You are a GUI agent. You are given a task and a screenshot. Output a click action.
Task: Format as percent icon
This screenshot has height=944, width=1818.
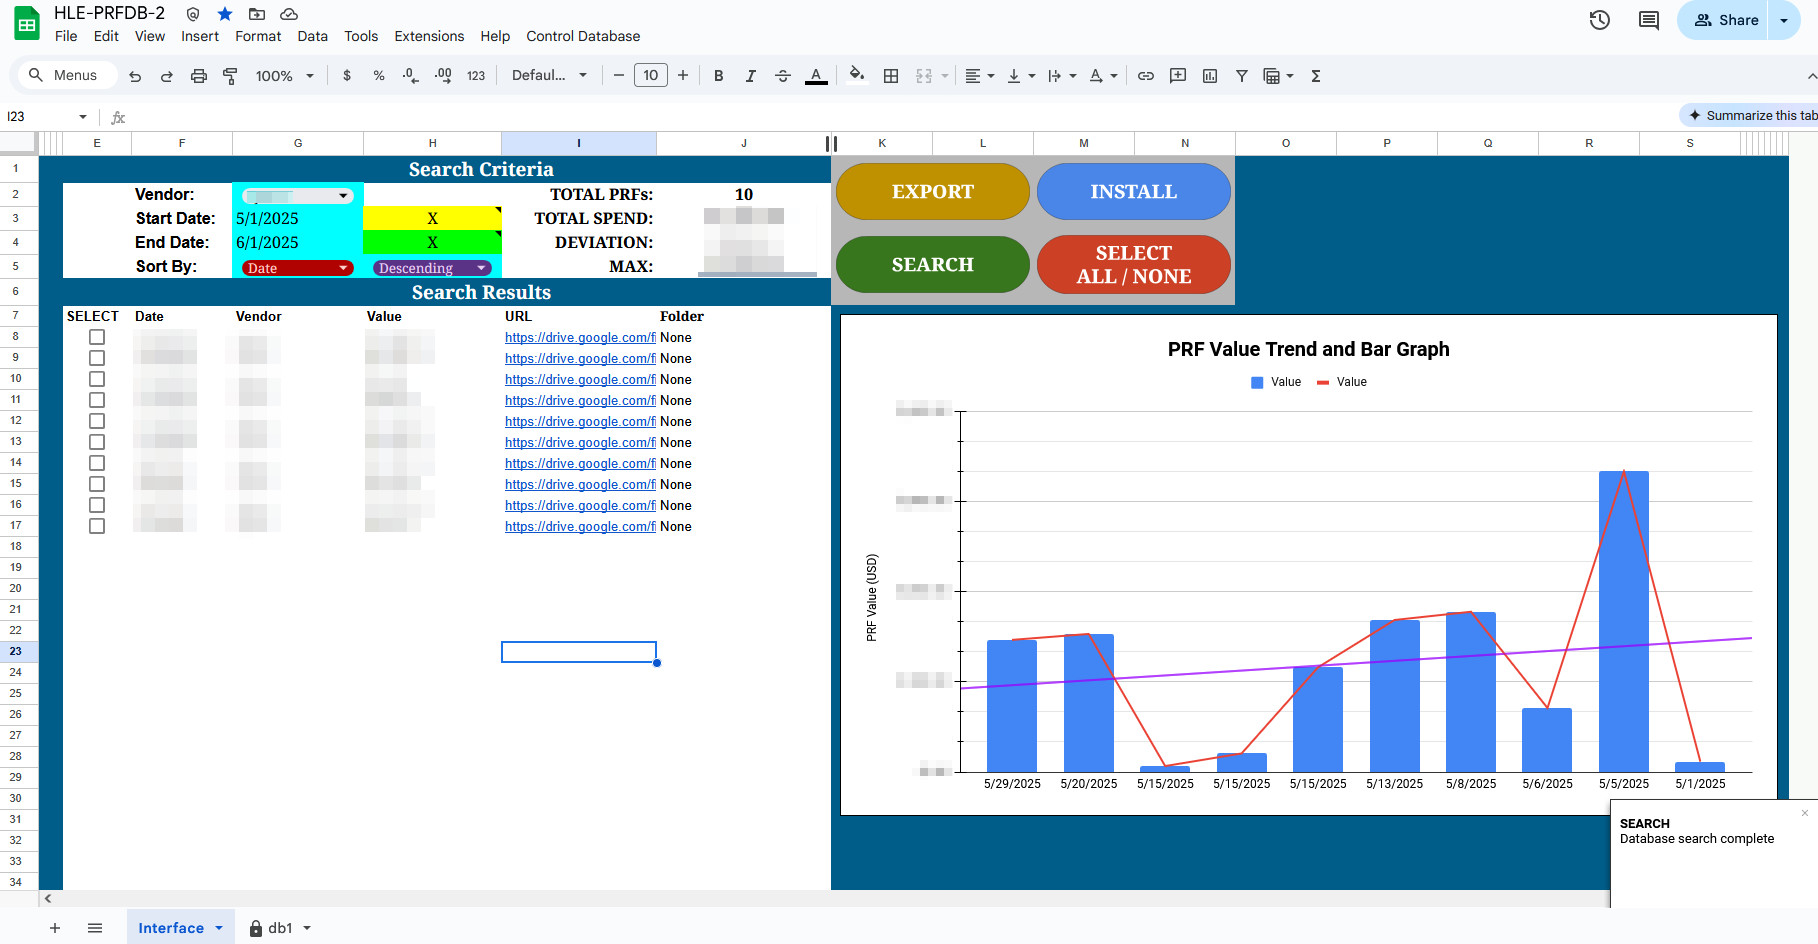pos(379,76)
